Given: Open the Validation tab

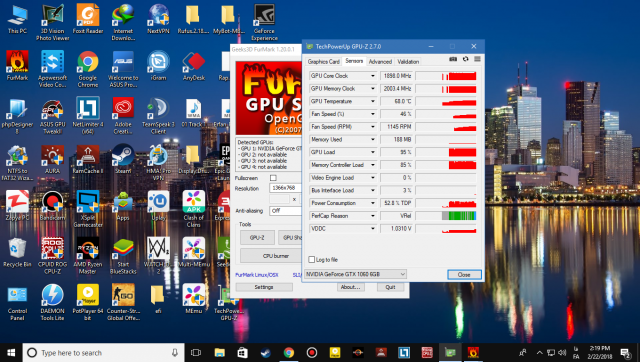Looking at the screenshot, I should click(408, 62).
